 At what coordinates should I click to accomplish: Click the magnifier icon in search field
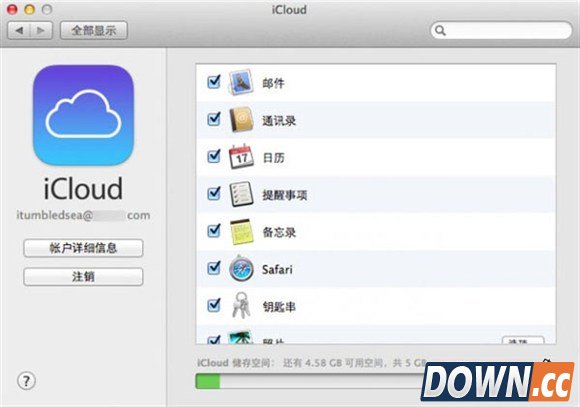point(440,30)
